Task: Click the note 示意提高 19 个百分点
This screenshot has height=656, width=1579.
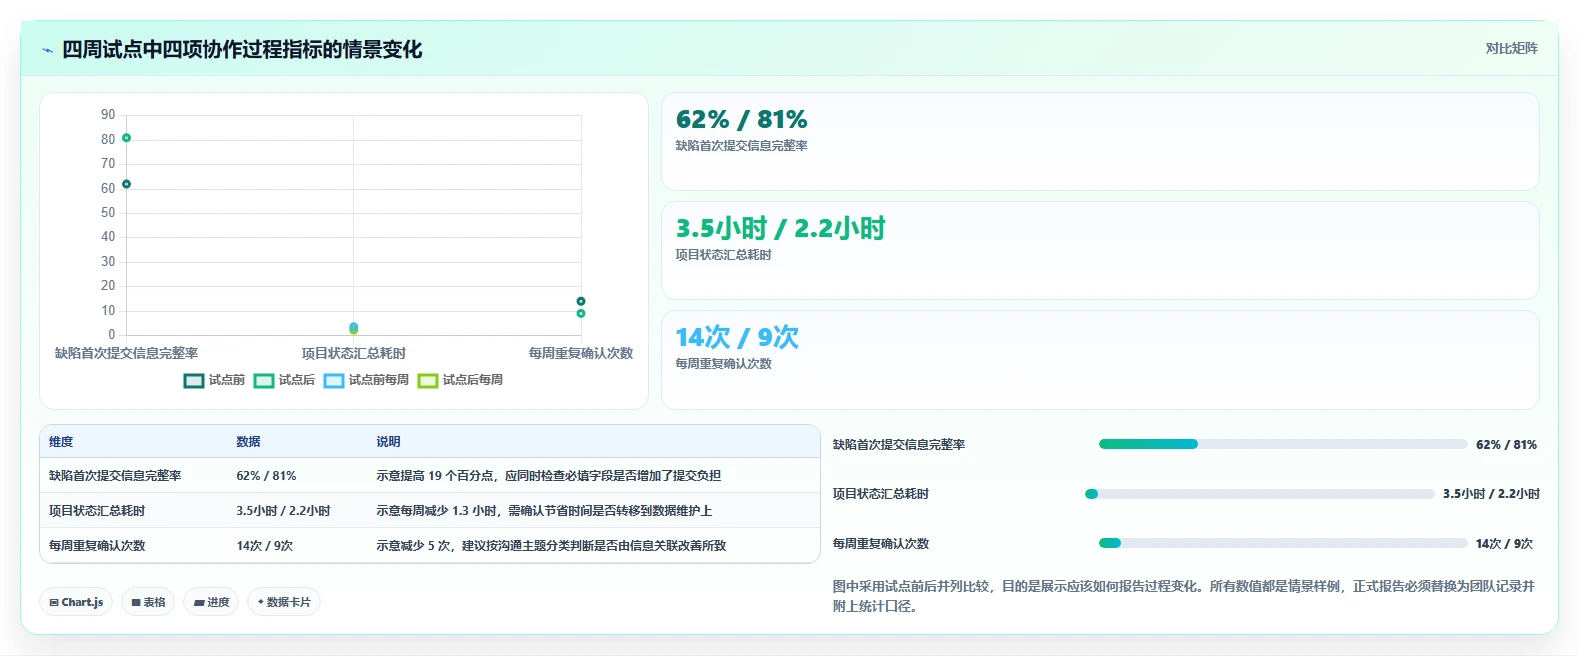Action: point(548,476)
